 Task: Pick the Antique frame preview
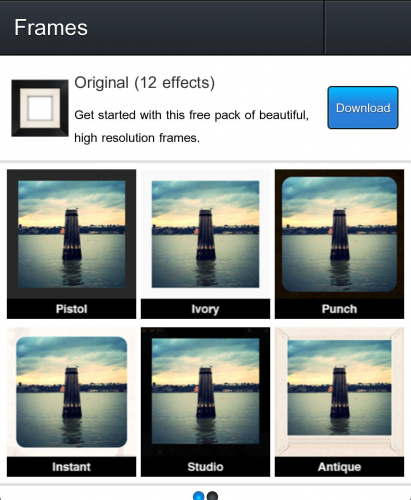pyautogui.click(x=339, y=392)
